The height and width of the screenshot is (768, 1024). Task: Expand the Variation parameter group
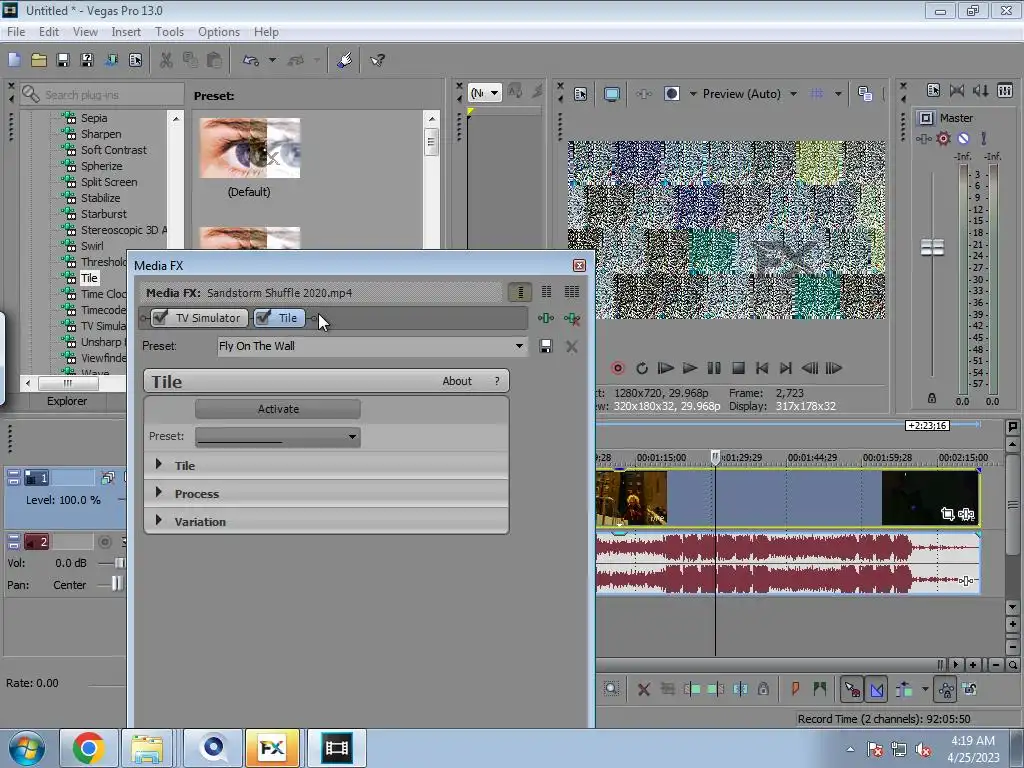(159, 520)
